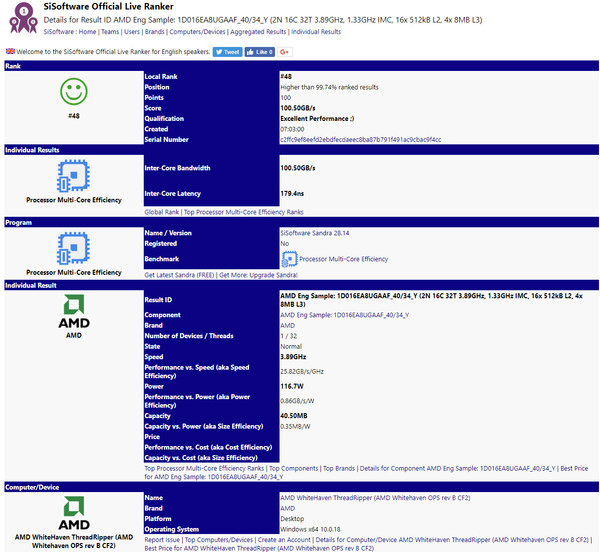Open Top Processor Multi-Core Efficiency Ranks under Individual Results
600x552 pixels.
pyautogui.click(x=244, y=212)
